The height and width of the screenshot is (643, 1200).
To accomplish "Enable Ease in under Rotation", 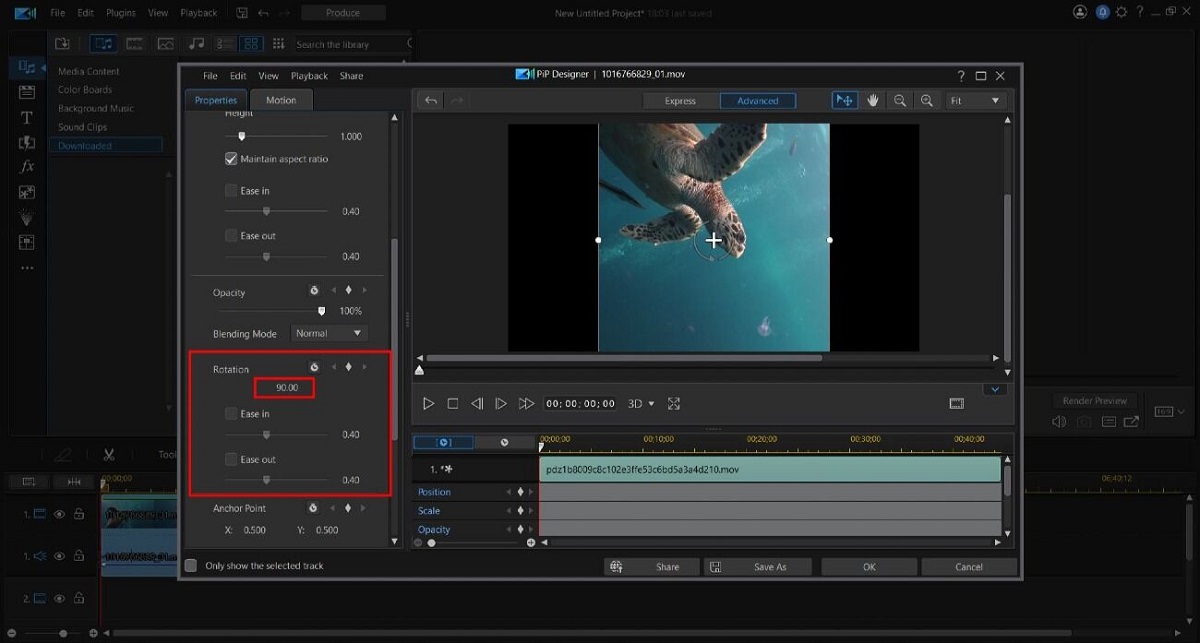I will coord(231,413).
